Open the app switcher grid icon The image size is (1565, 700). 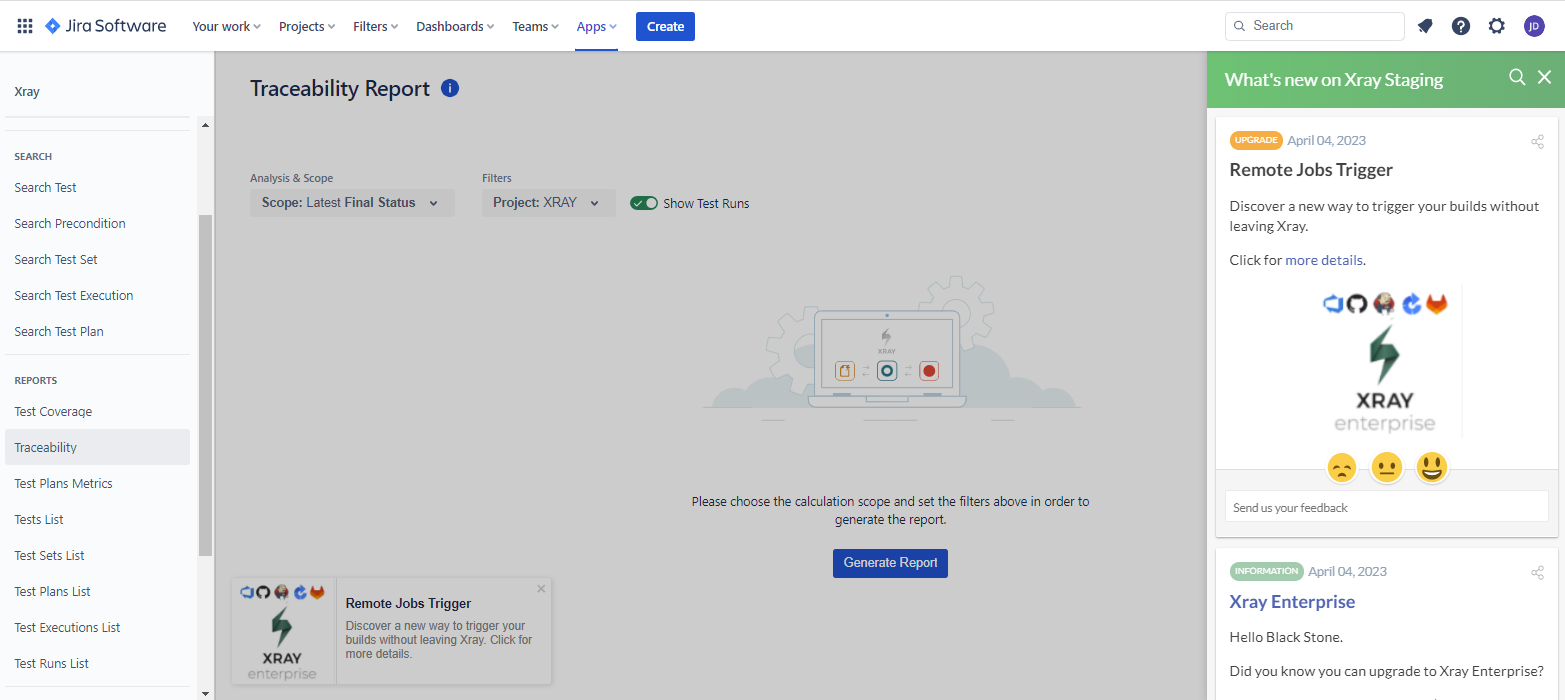click(x=25, y=26)
